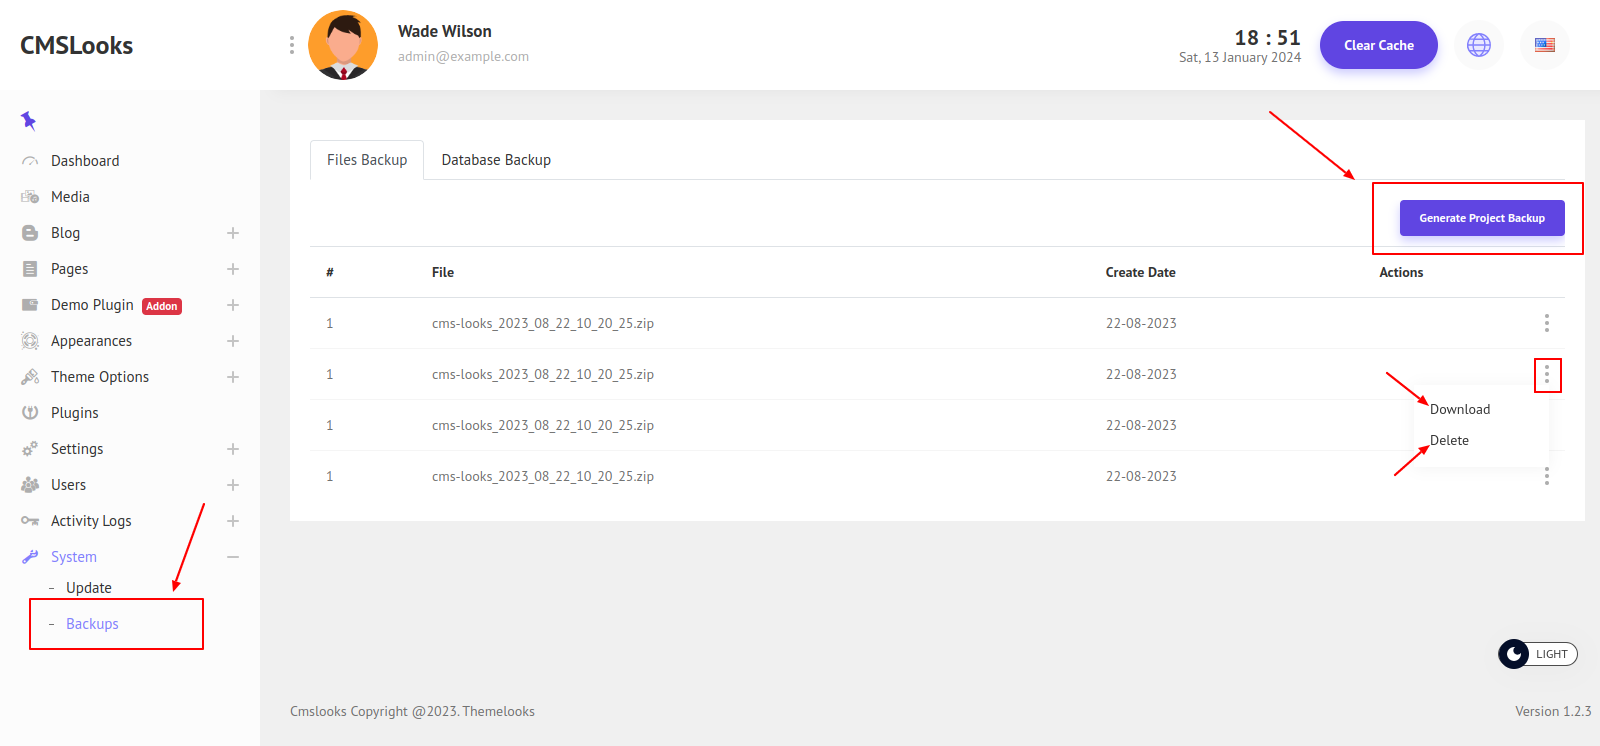This screenshot has width=1600, height=746.
Task: Switch to the Database Backup tab
Action: pyautogui.click(x=496, y=160)
